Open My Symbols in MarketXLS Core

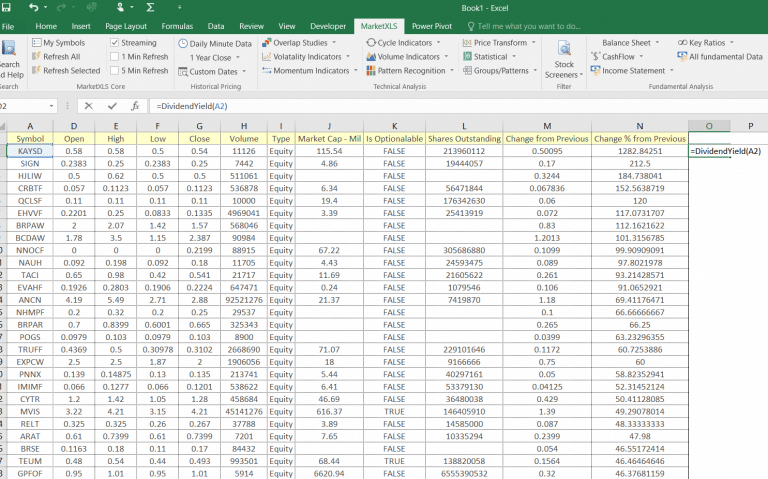[x=58, y=43]
